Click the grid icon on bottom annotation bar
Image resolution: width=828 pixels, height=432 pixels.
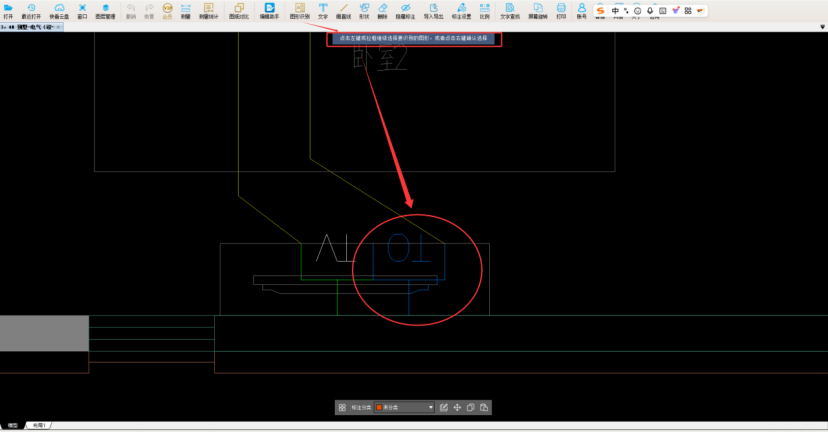pyautogui.click(x=342, y=408)
